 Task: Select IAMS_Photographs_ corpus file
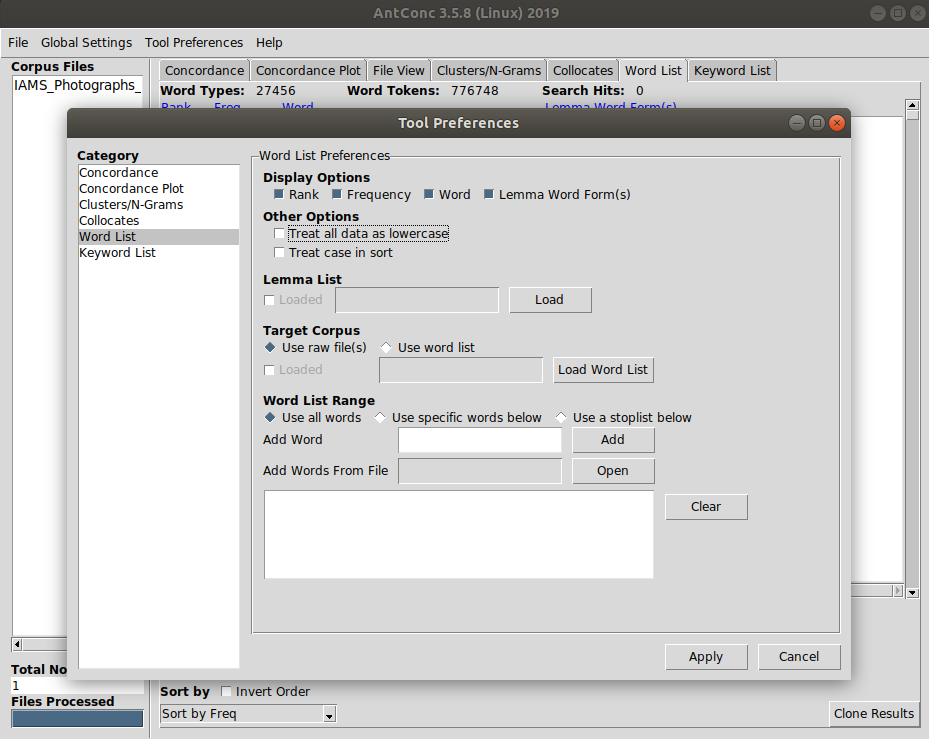point(78,85)
